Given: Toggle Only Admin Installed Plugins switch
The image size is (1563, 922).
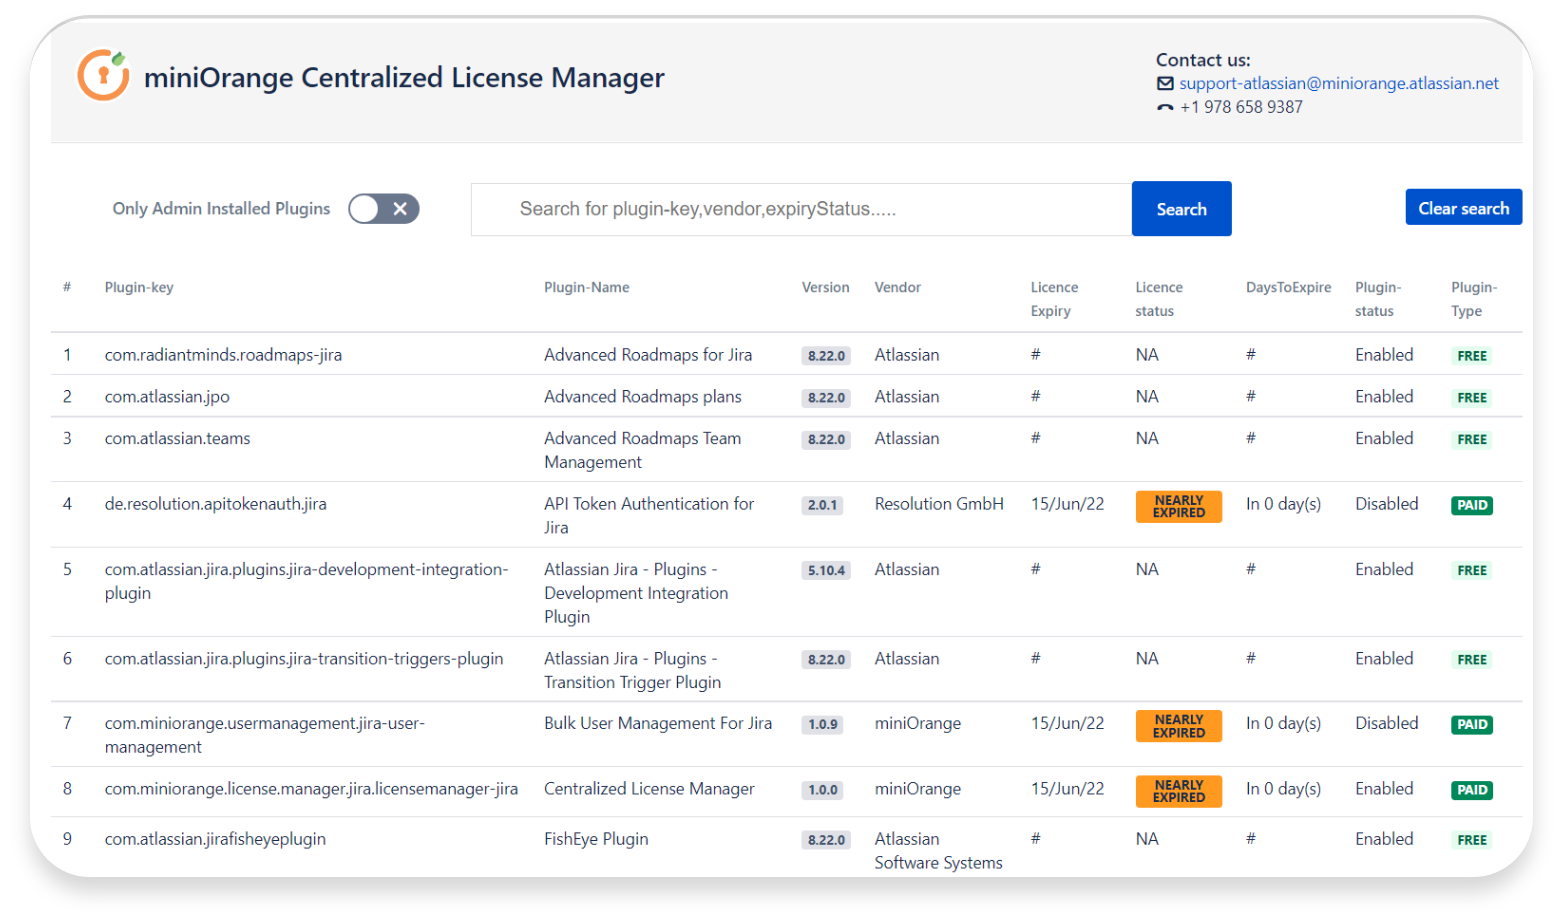Looking at the screenshot, I should pyautogui.click(x=384, y=209).
